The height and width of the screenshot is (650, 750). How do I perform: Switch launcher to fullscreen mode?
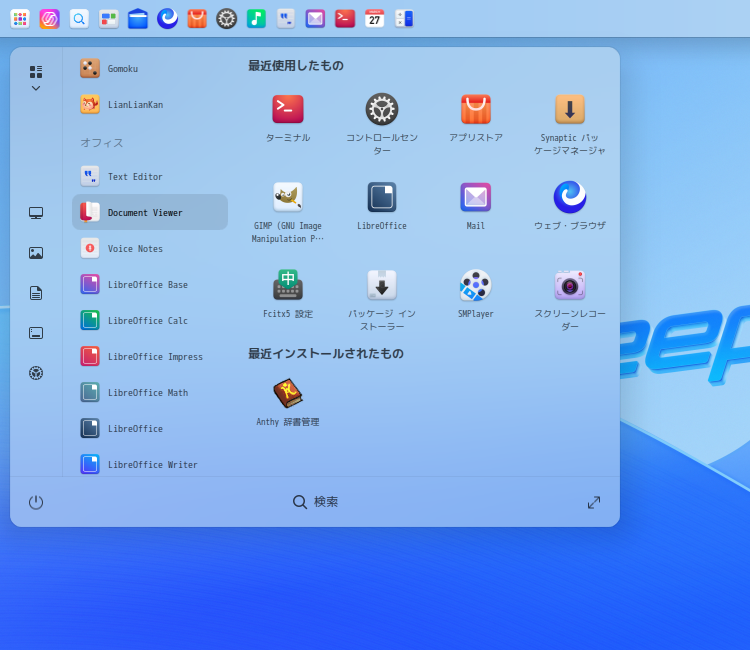coord(594,502)
